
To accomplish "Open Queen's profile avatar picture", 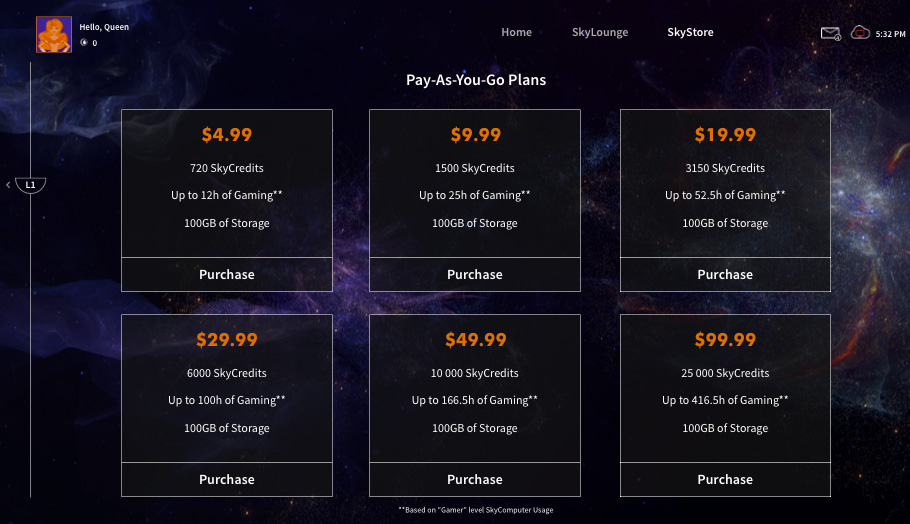I will click(54, 34).
